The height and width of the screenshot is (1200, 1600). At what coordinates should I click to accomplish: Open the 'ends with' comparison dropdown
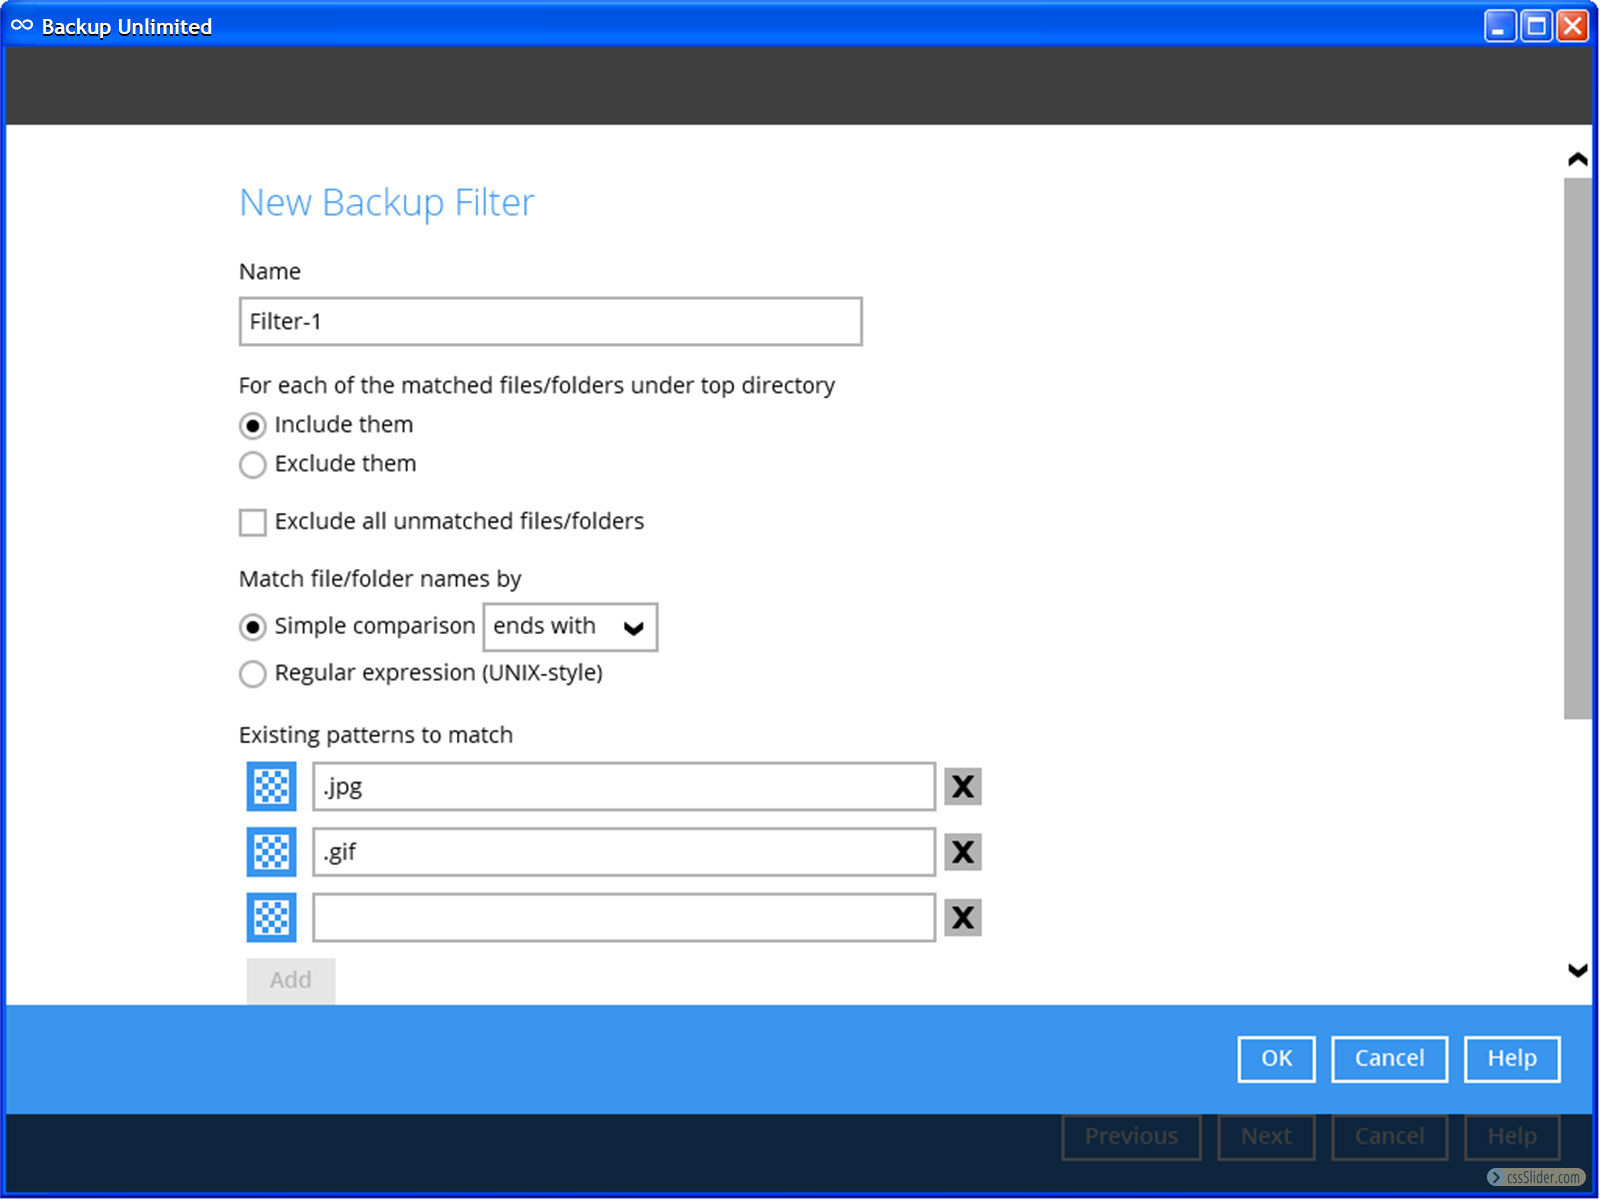(570, 627)
